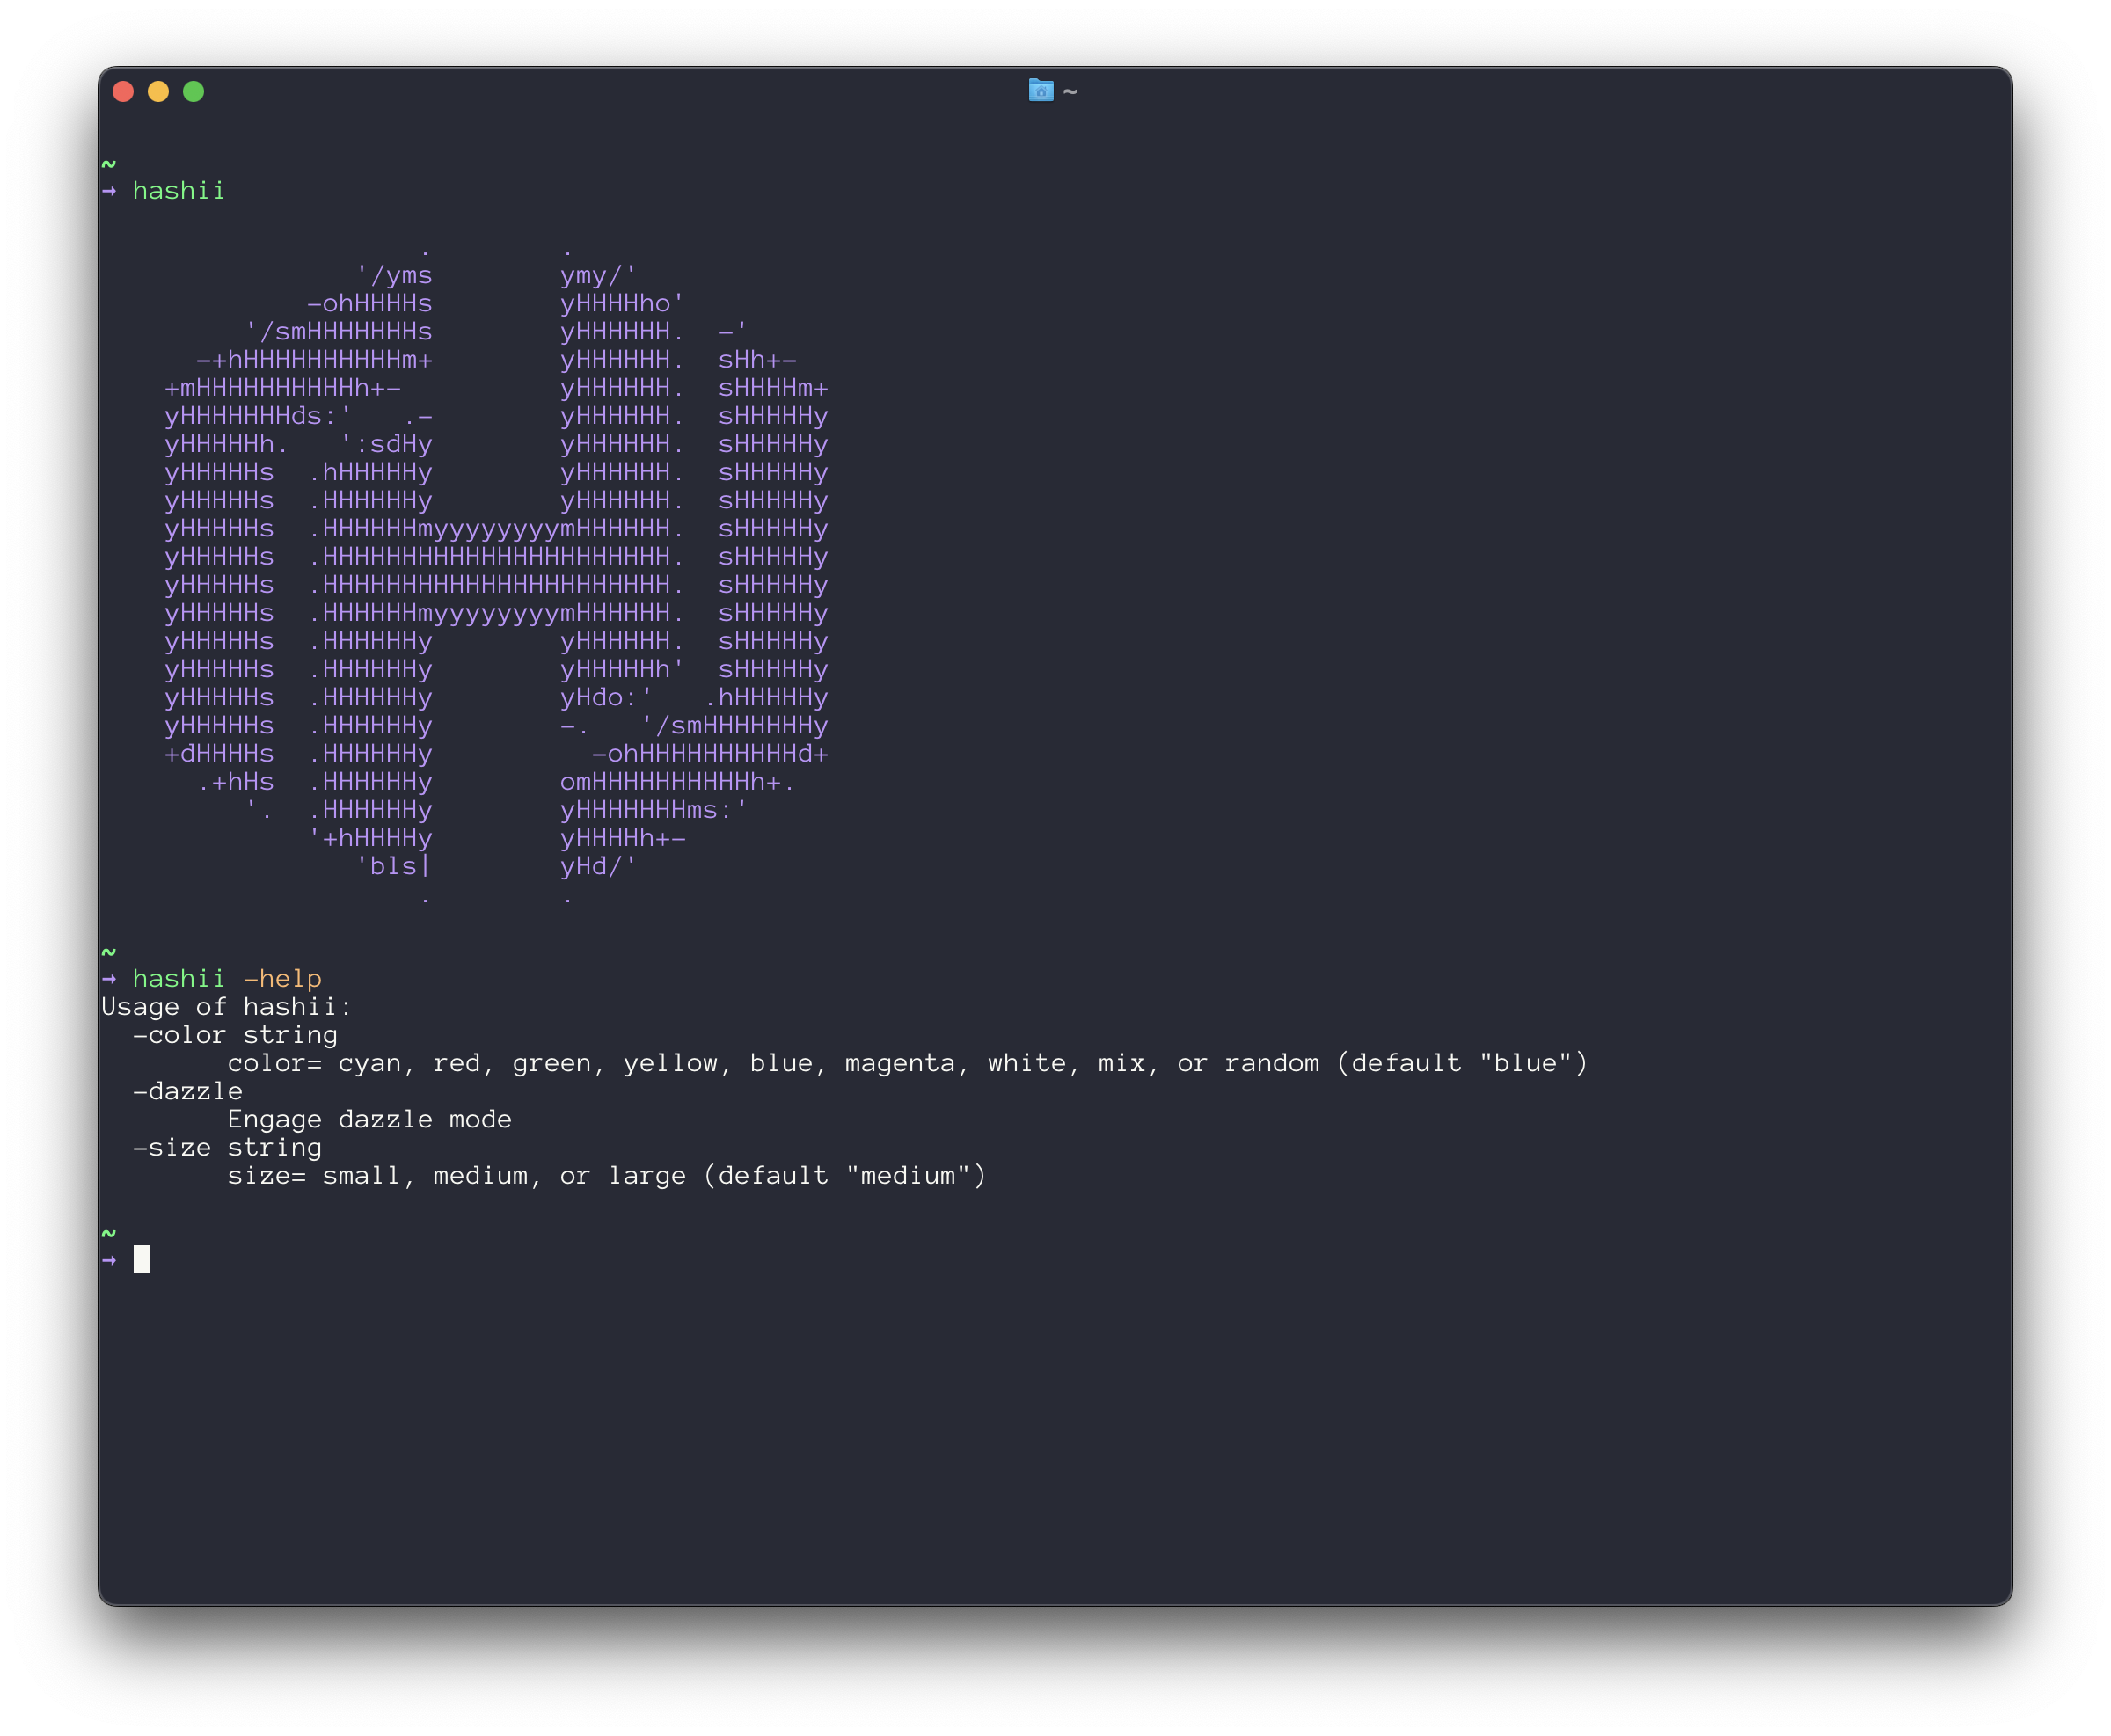The width and height of the screenshot is (2111, 1736).
Task: Click the -size string option line
Action: [227, 1147]
